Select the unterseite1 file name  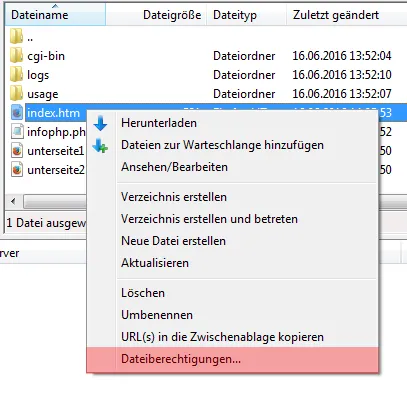pyautogui.click(x=56, y=151)
